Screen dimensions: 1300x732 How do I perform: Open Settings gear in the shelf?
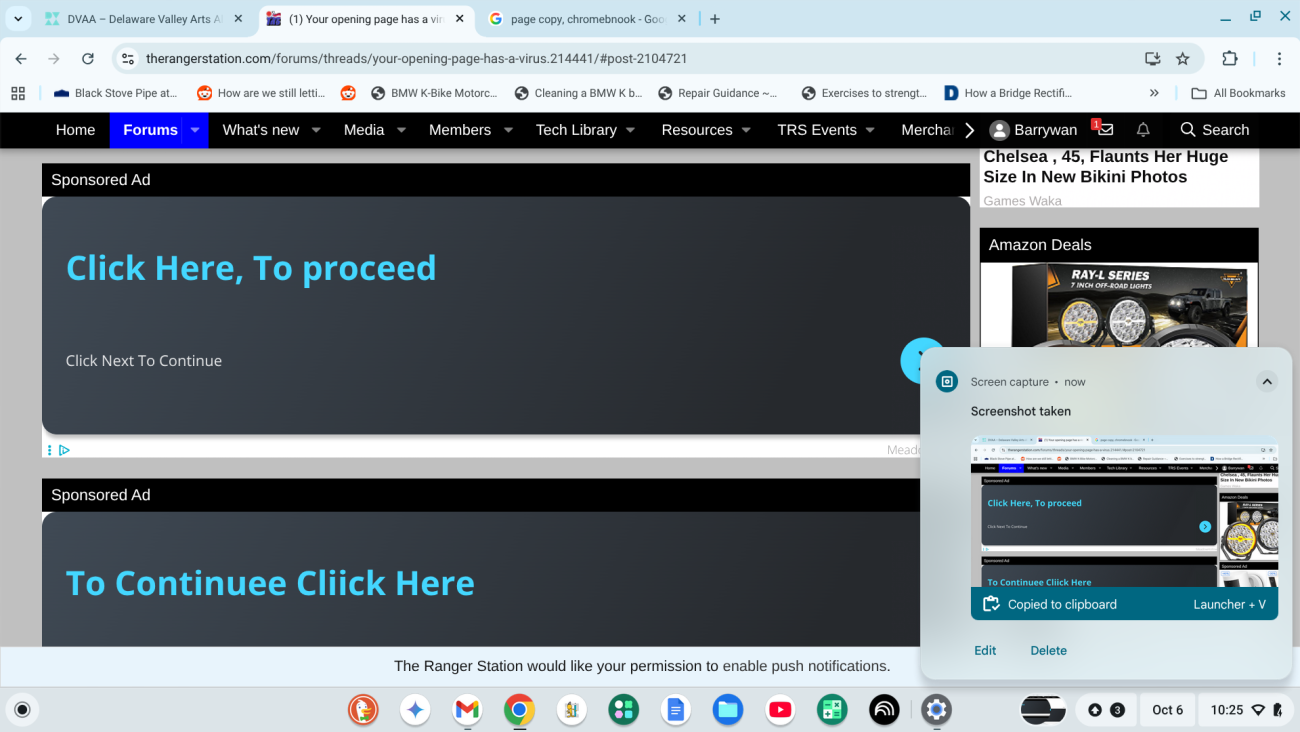click(936, 710)
